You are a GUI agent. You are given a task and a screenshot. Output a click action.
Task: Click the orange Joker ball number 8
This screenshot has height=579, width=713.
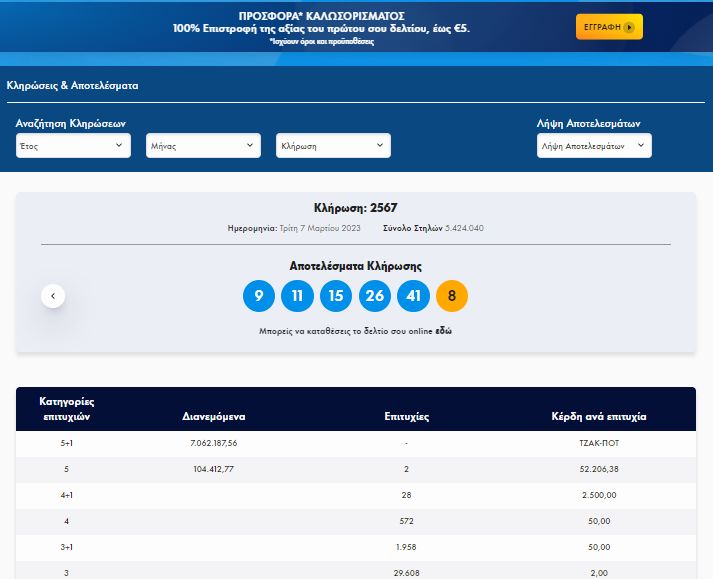point(452,296)
